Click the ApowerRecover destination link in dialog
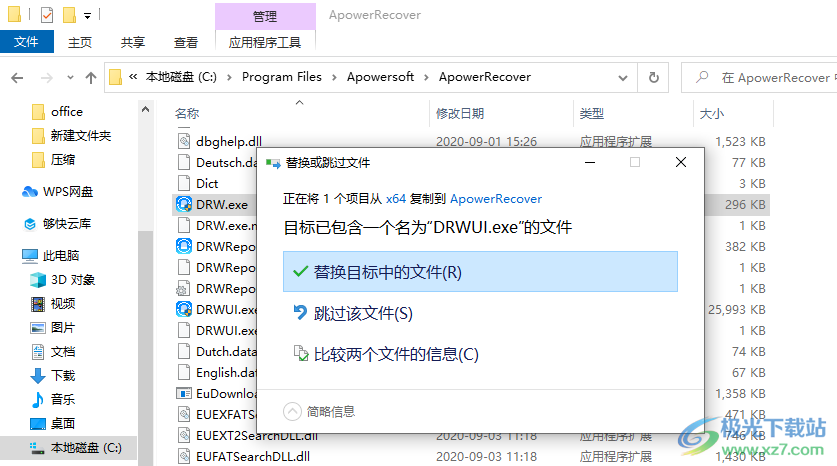This screenshot has width=837, height=466. [496, 199]
